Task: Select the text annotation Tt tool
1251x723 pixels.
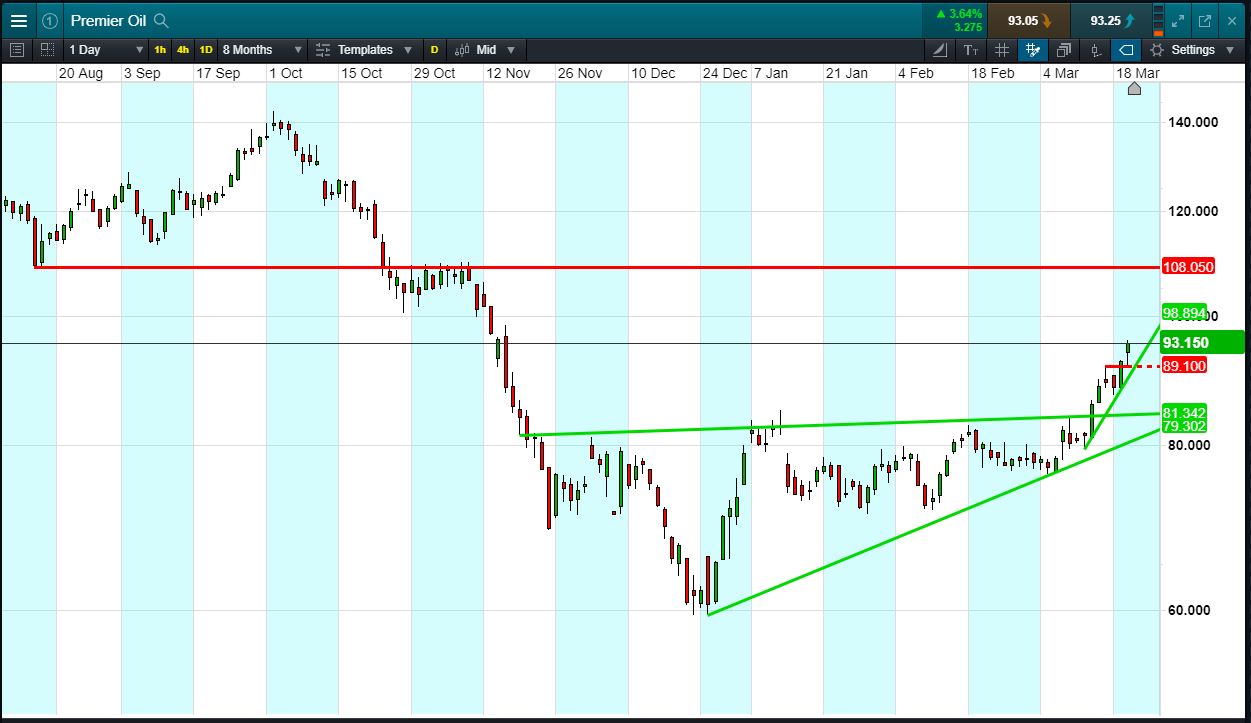Action: tap(971, 49)
